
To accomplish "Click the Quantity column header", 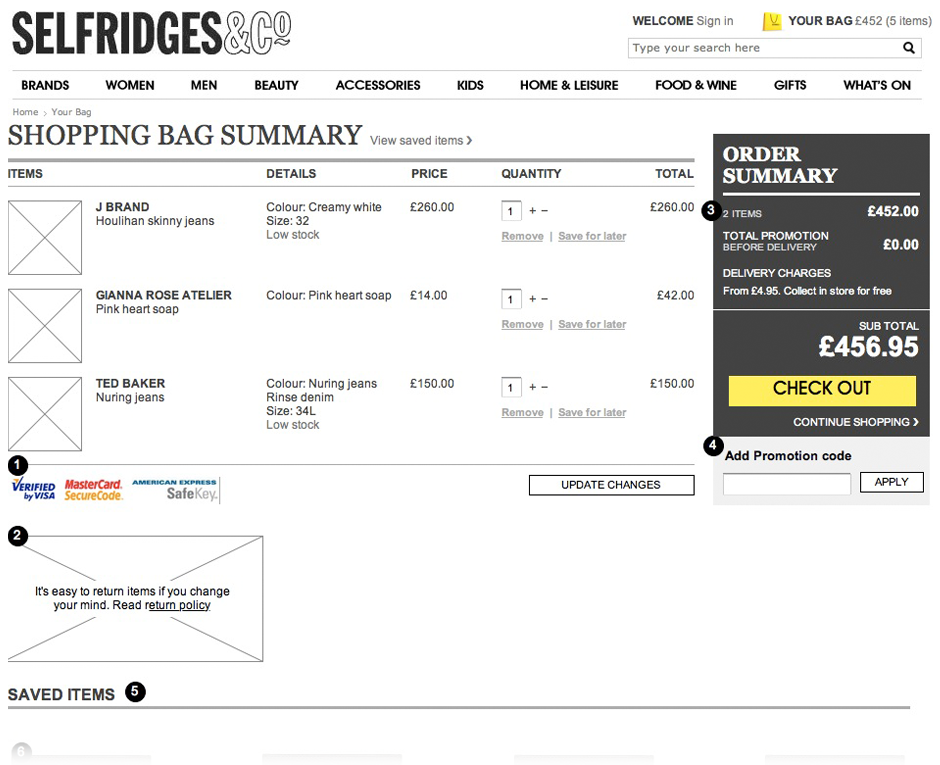I will point(531,173).
